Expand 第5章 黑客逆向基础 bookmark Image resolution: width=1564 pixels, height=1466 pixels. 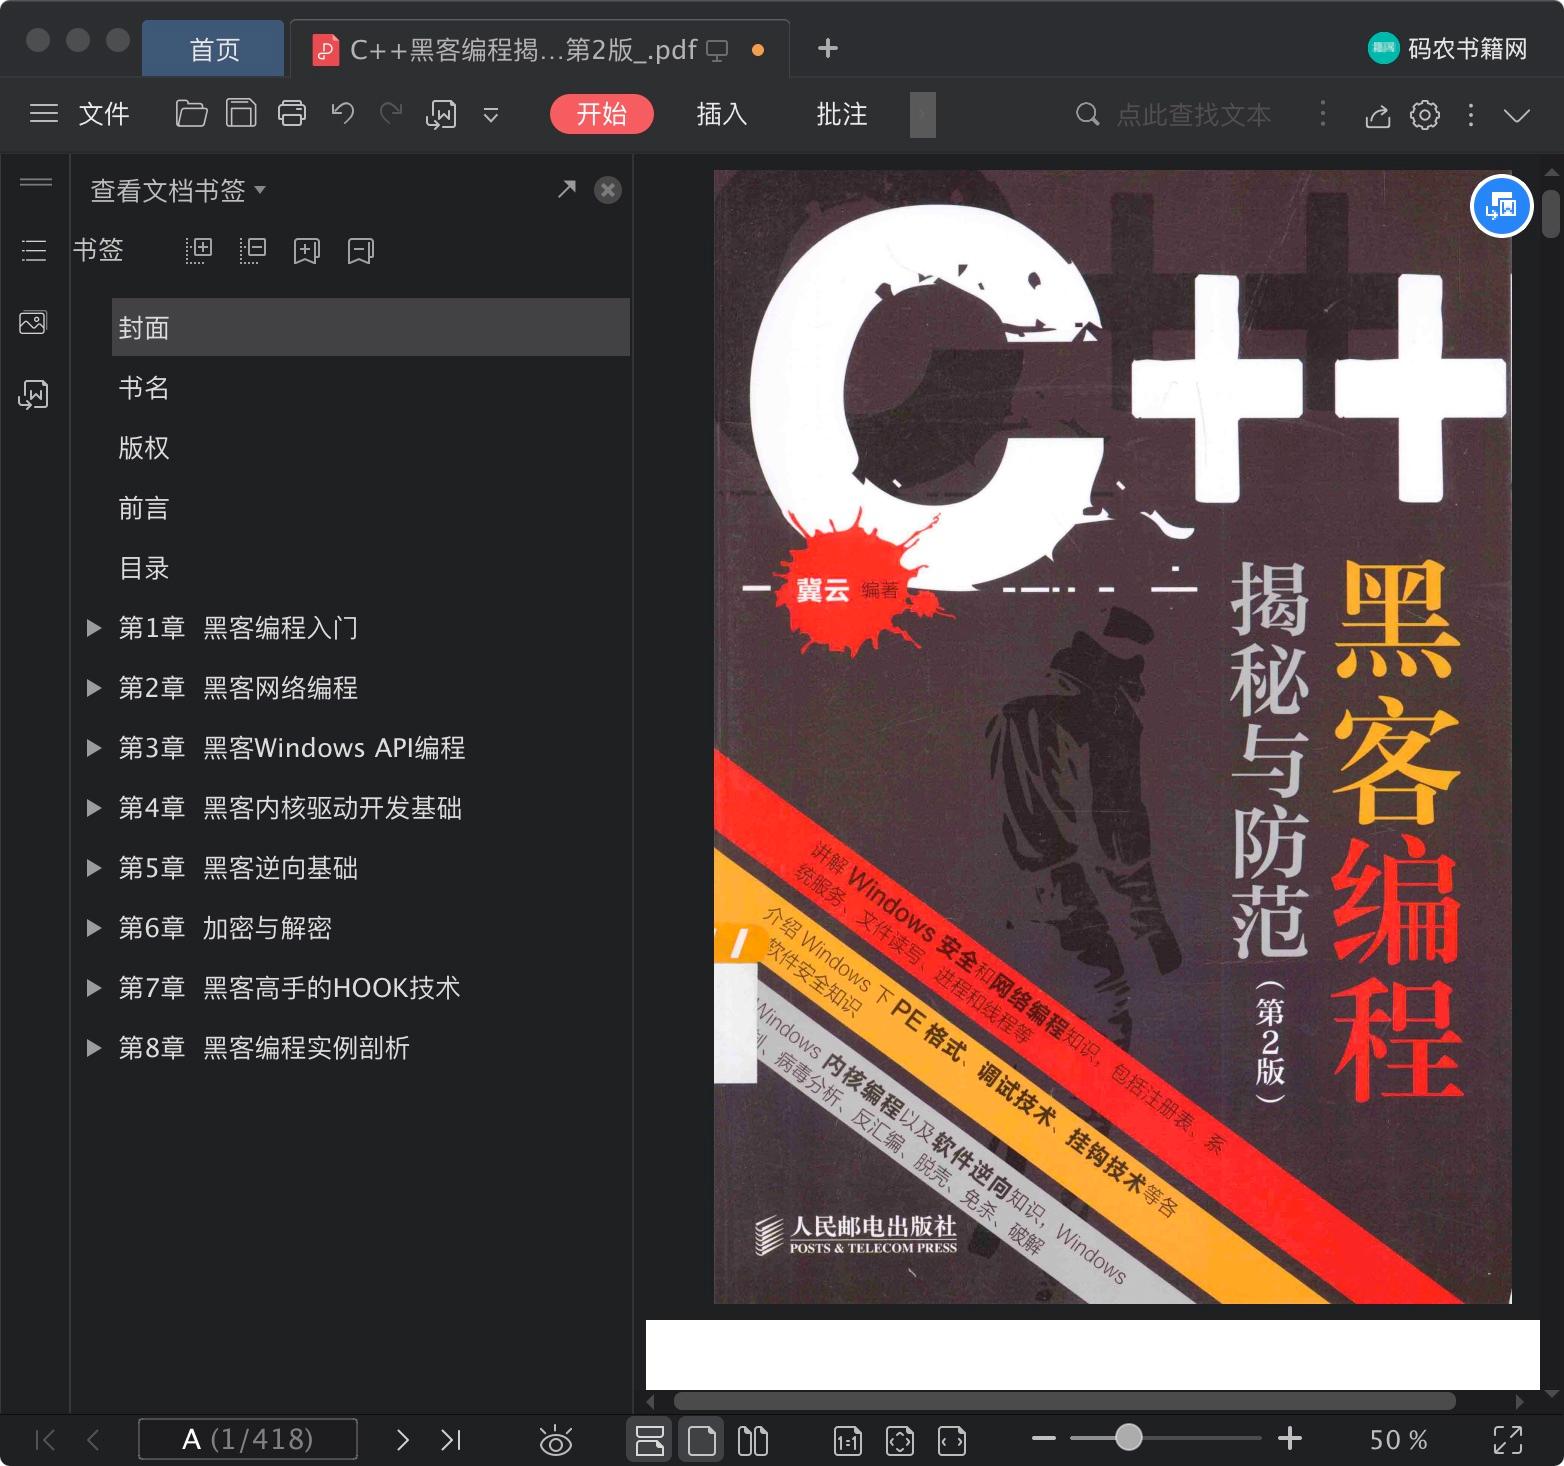click(94, 868)
